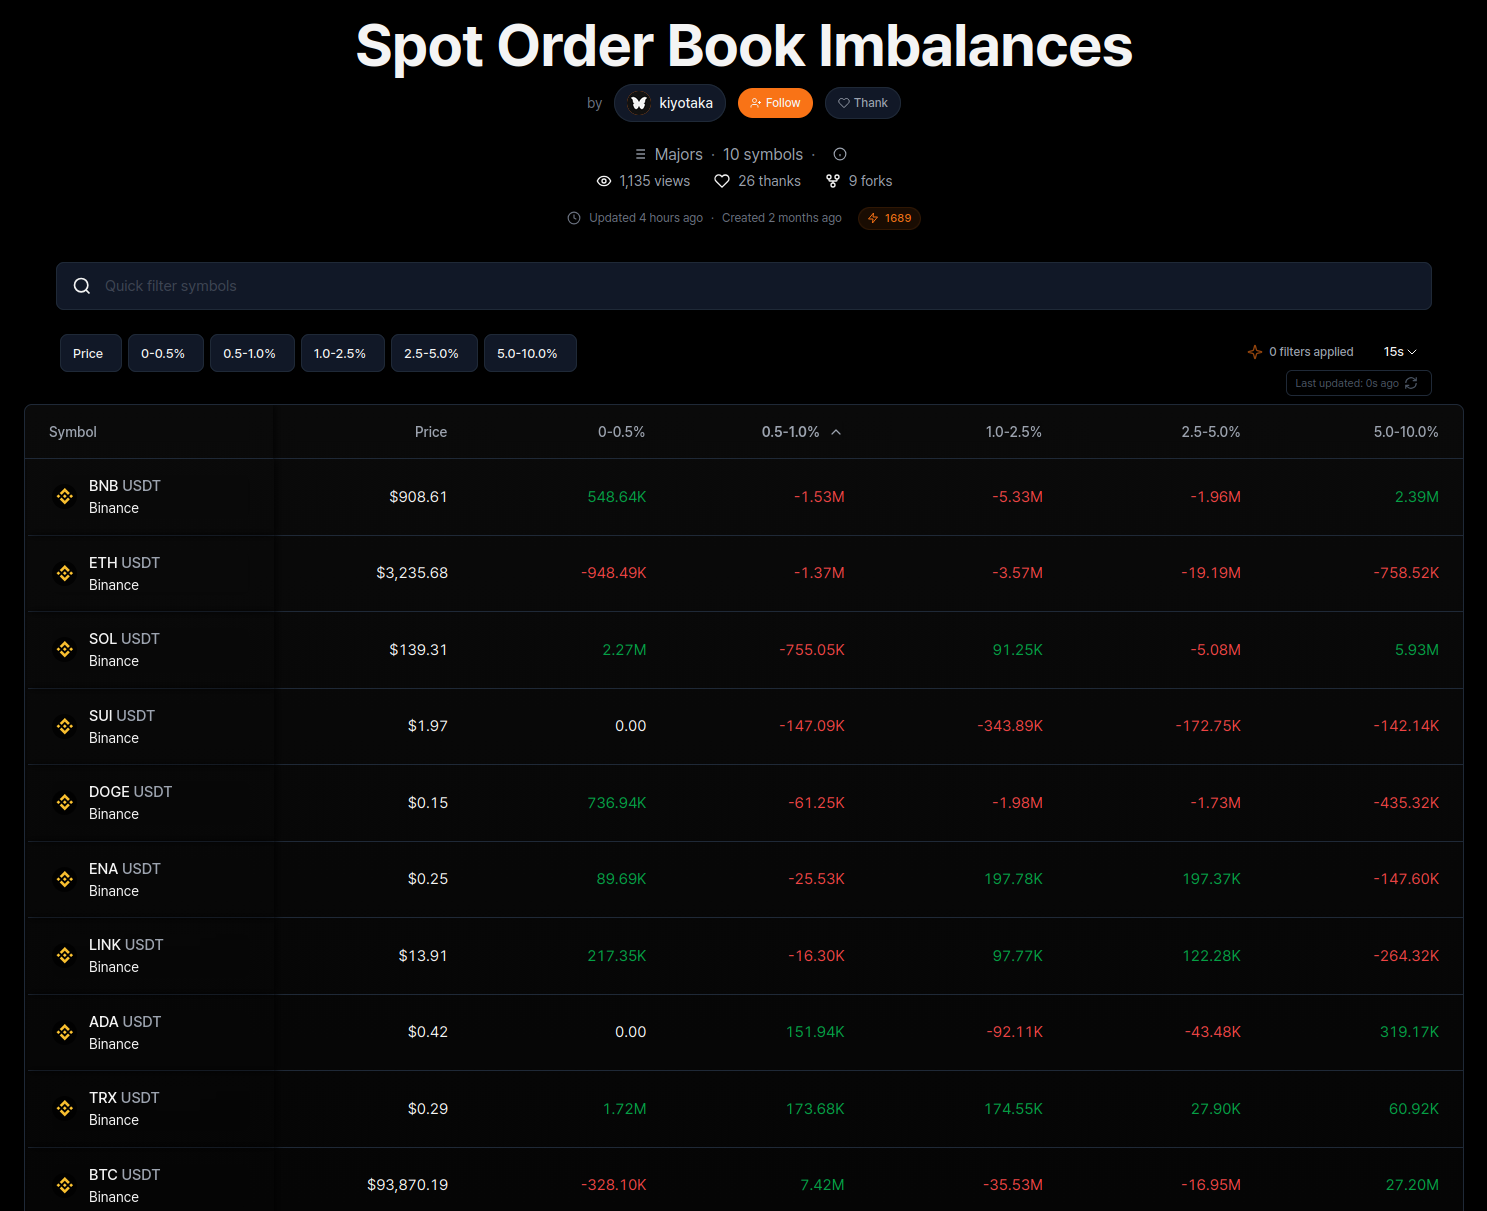Click the Binance icon in the SOL USDT row

click(65, 649)
